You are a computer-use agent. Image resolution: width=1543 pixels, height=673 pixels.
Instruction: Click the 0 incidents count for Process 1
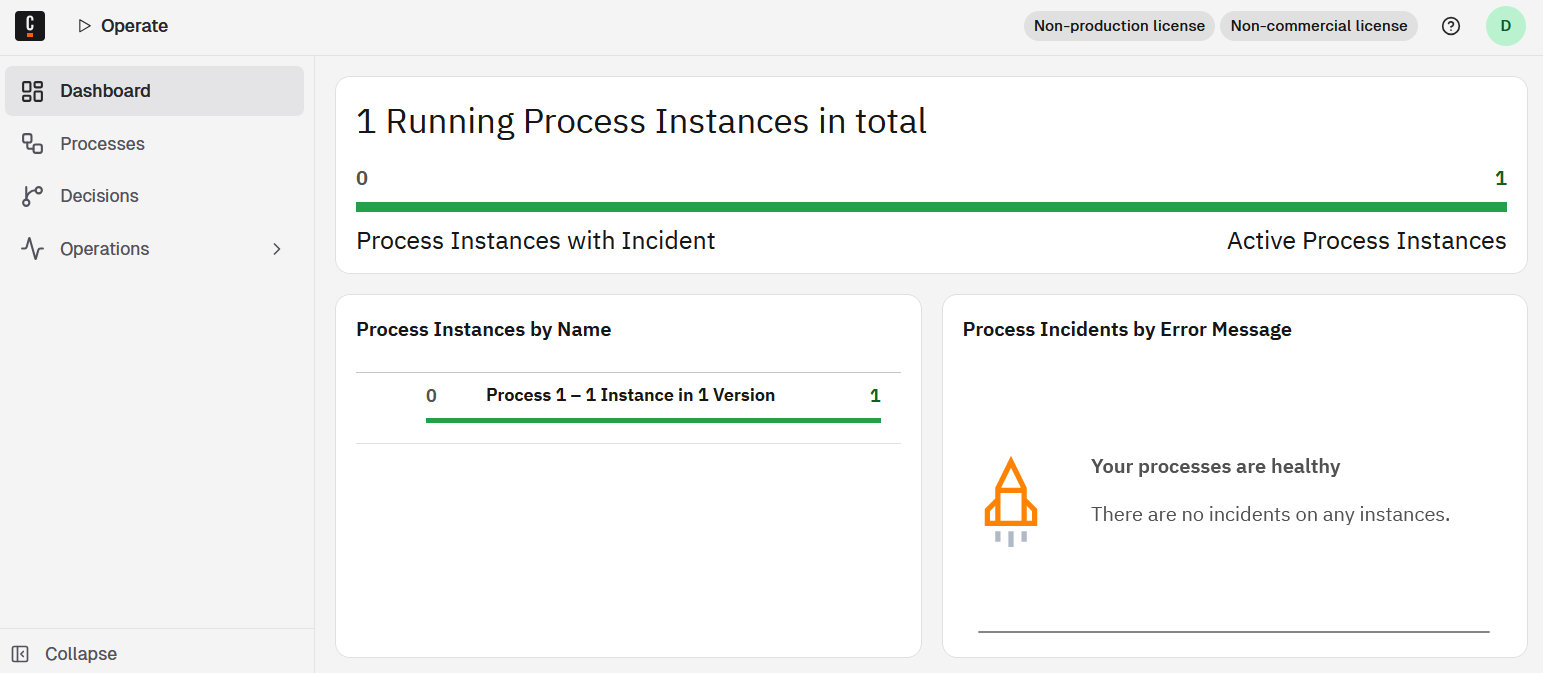pos(431,395)
